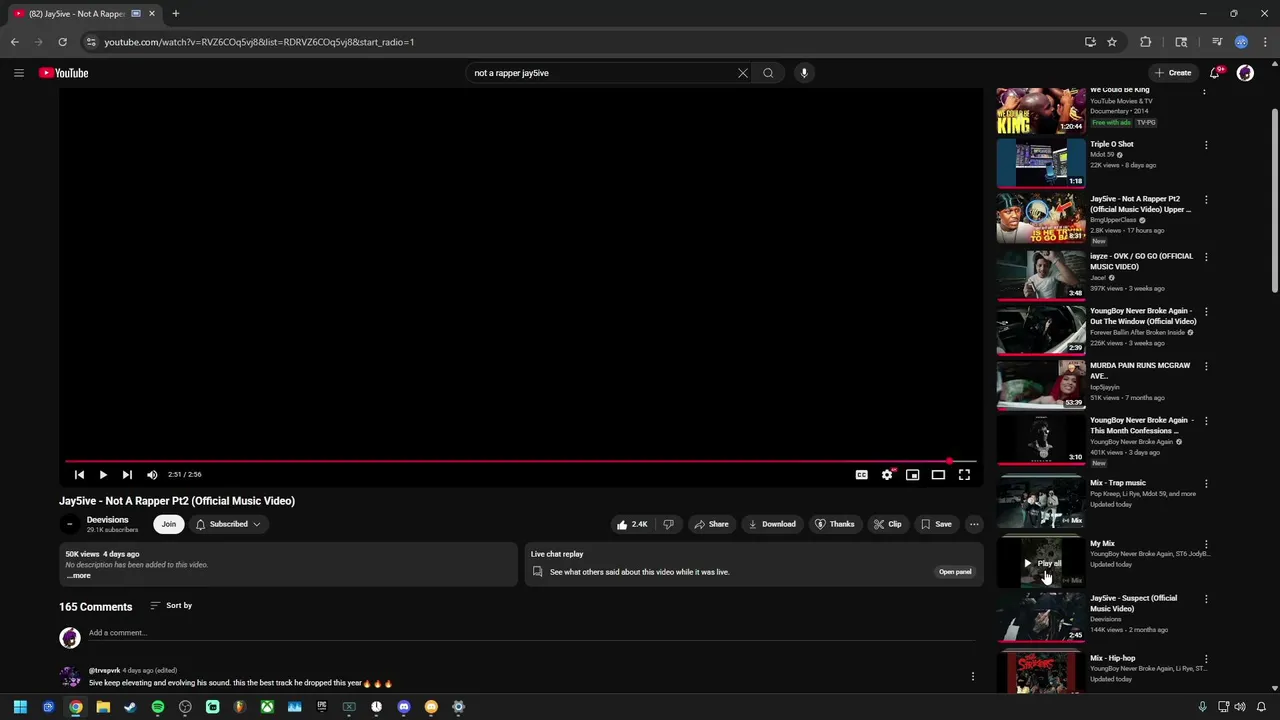Download the video
Screen dimensions: 1280x720
click(772, 524)
